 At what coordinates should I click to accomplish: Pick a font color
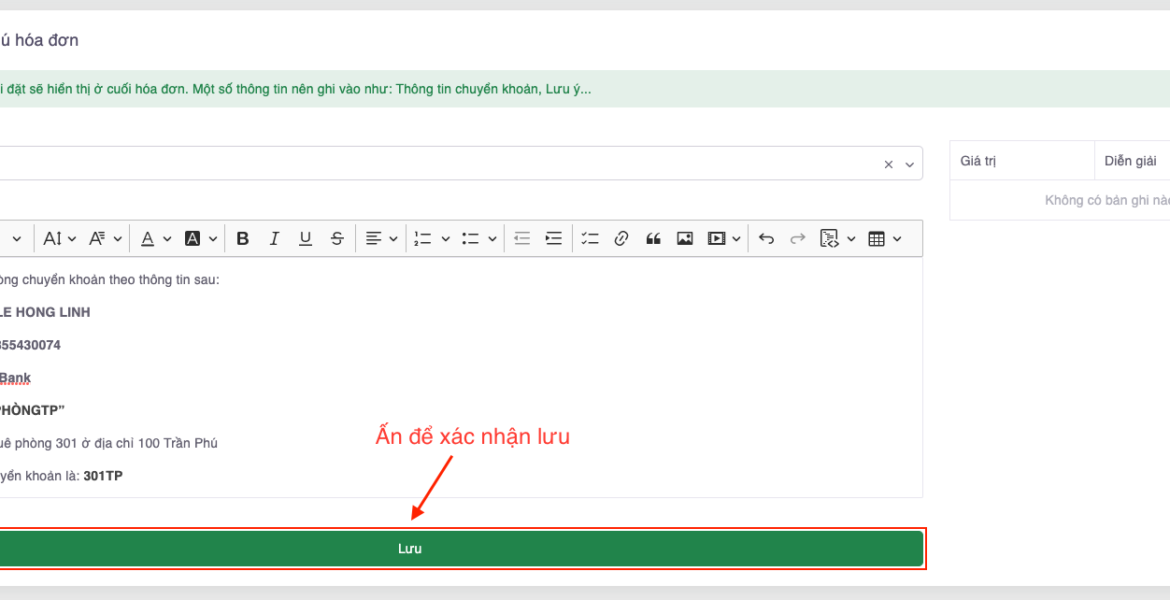155,239
